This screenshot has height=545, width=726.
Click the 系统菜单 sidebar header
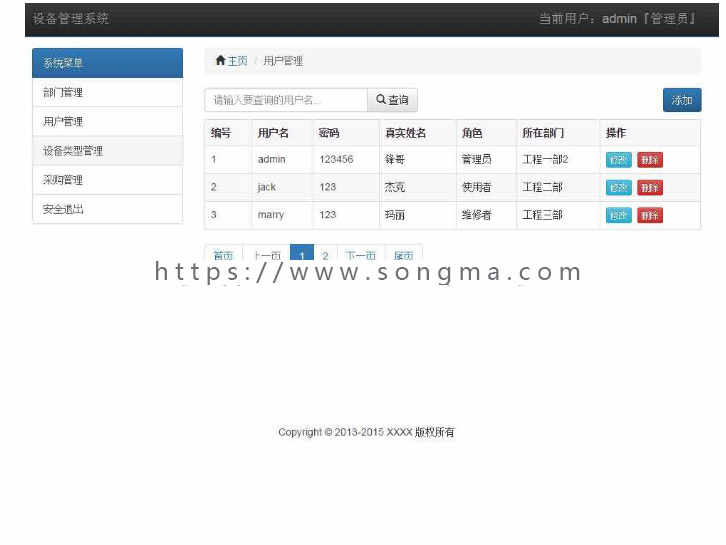107,63
